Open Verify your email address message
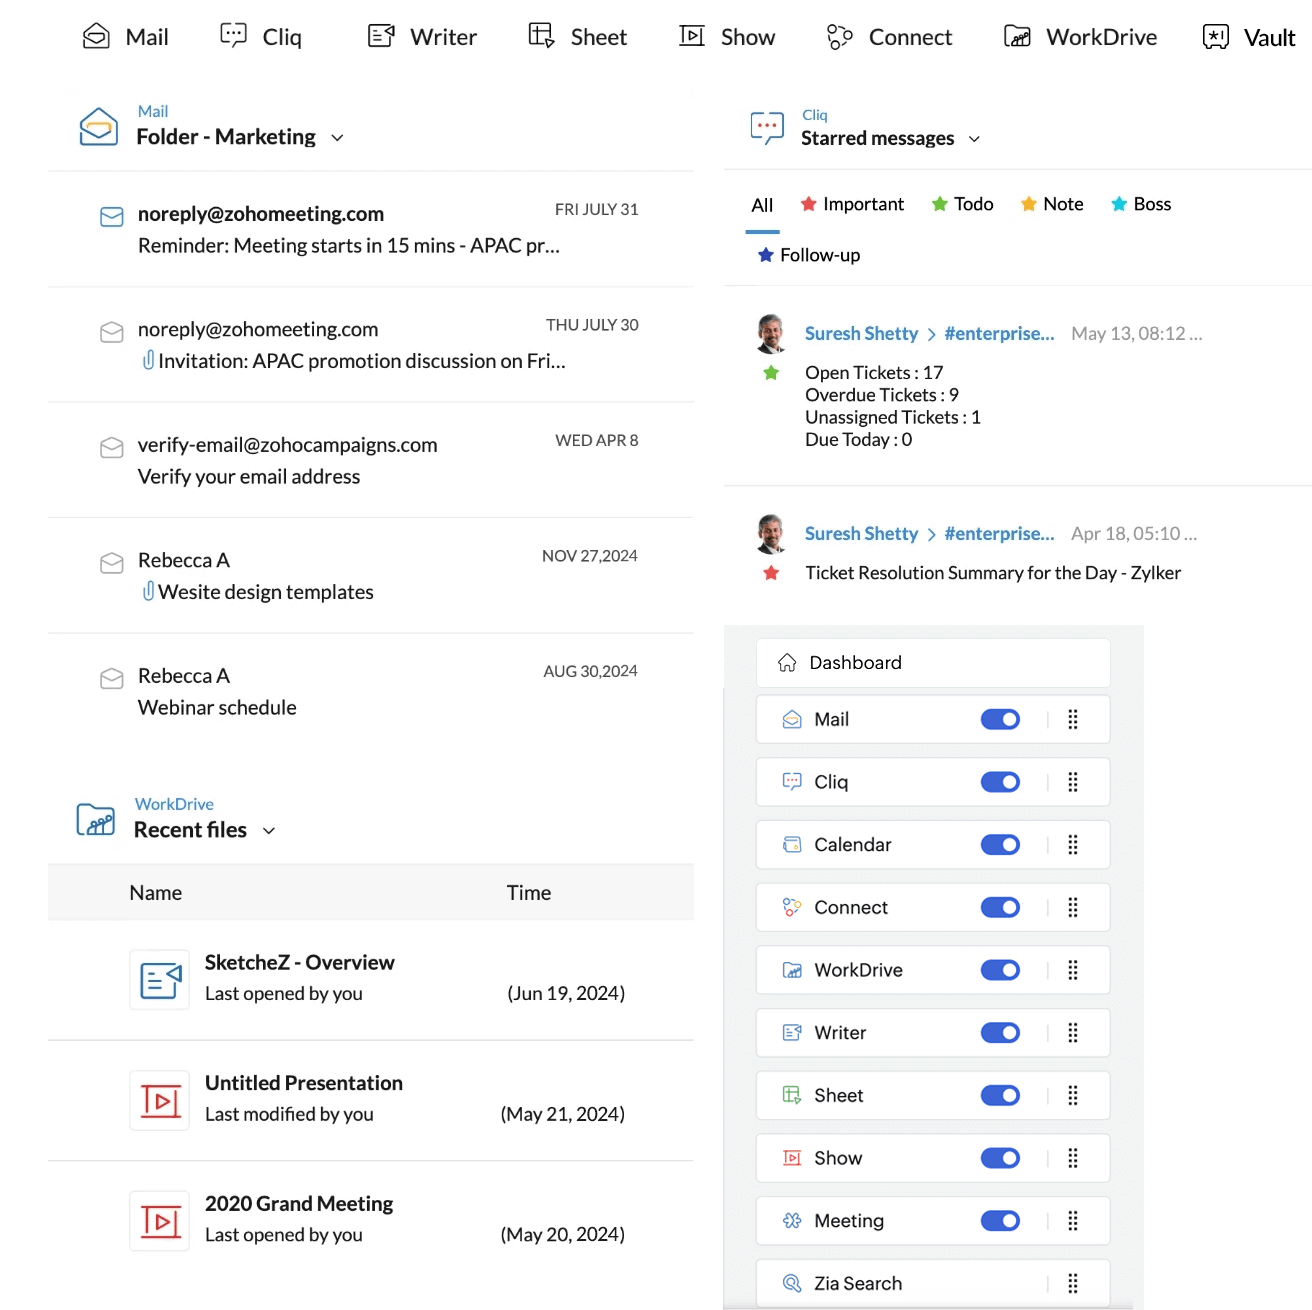 tap(371, 460)
